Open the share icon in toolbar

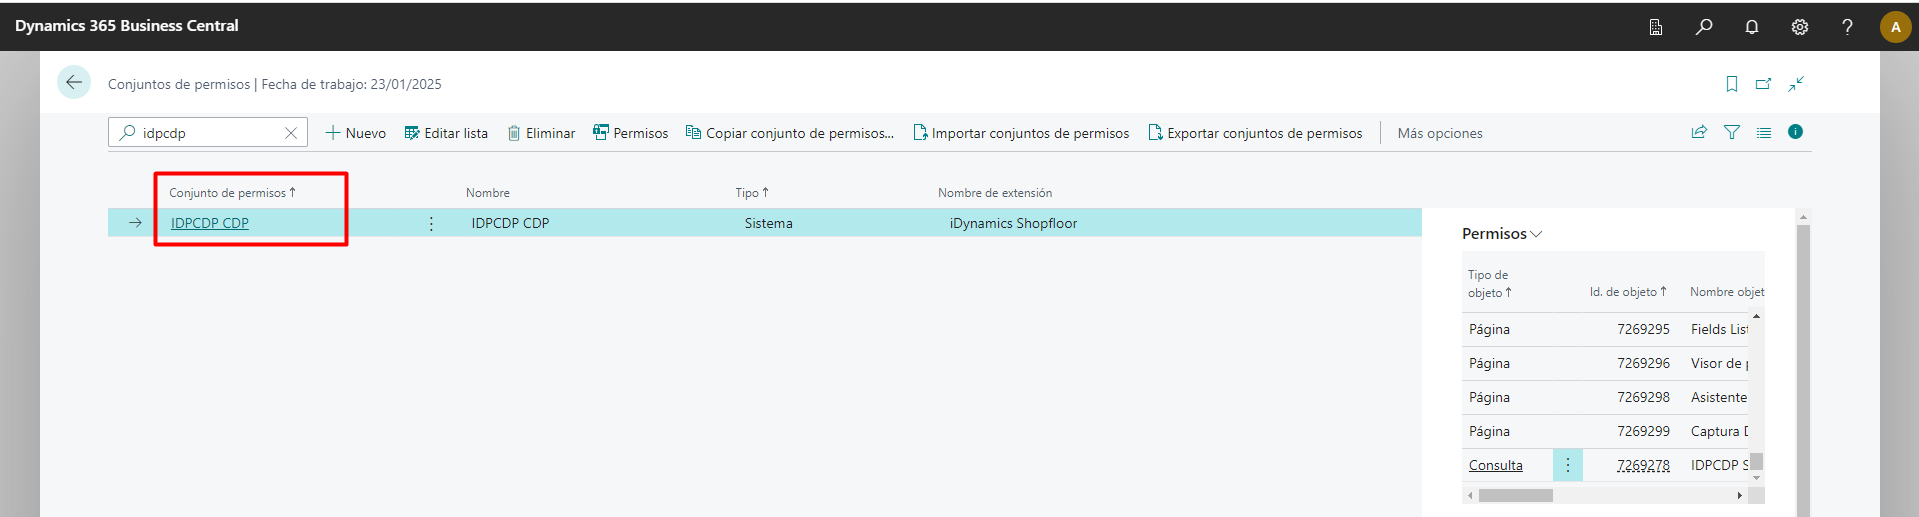click(1699, 132)
